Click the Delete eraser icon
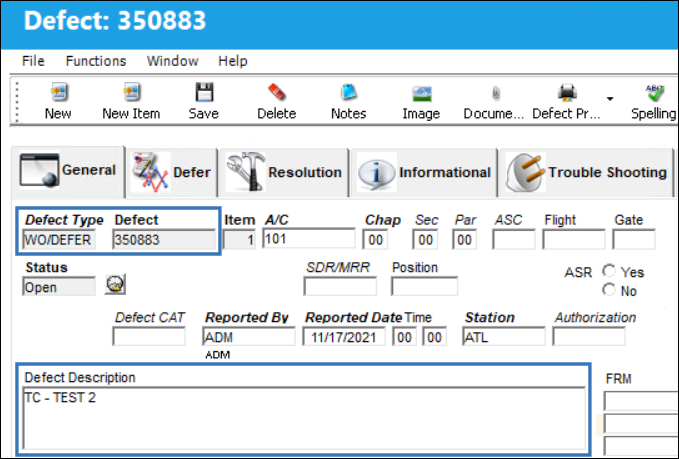 (276, 92)
